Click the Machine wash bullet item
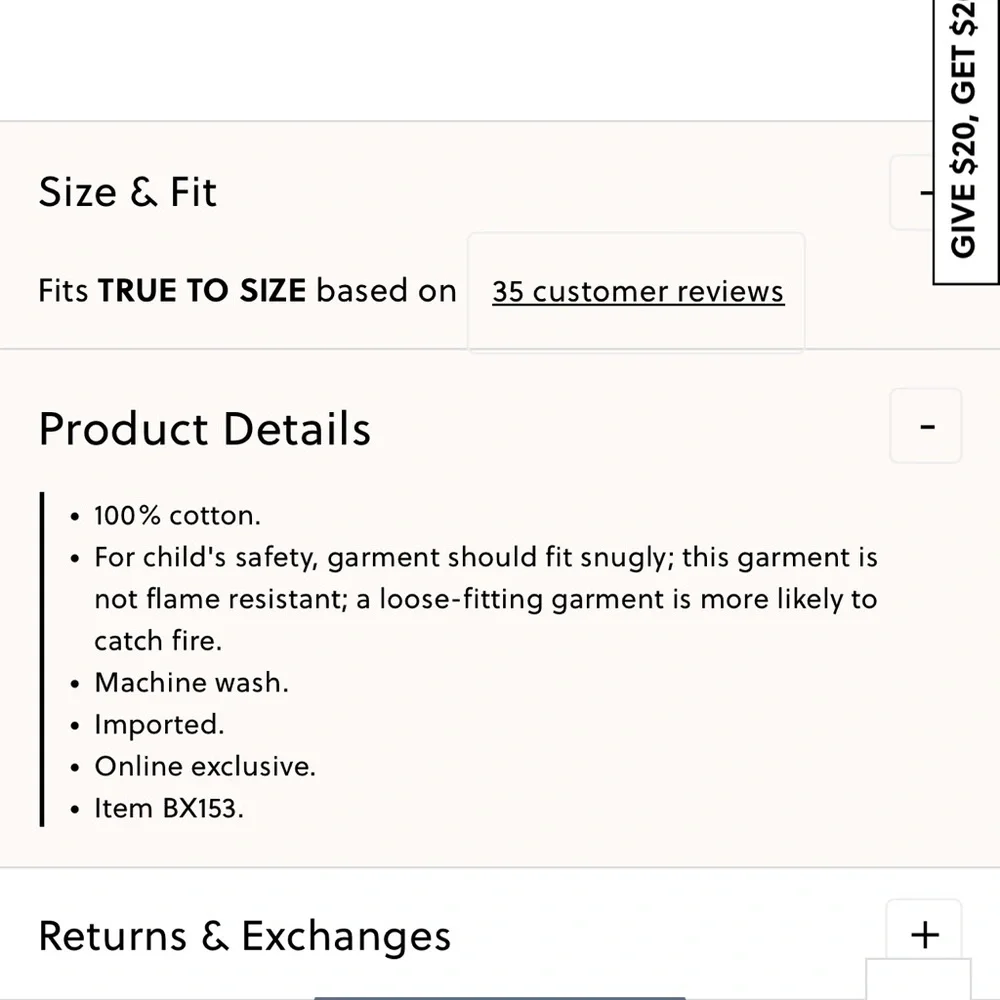This screenshot has height=1000, width=1000. pos(191,682)
